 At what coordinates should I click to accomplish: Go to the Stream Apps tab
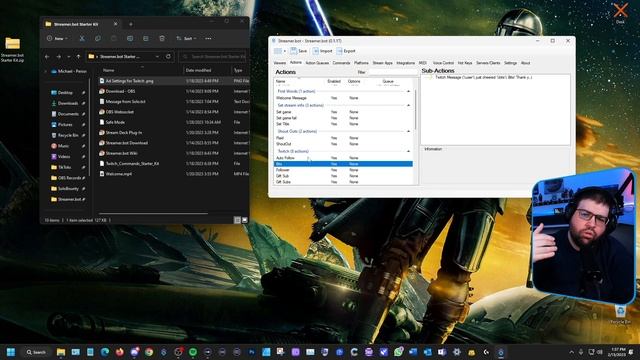[382, 63]
